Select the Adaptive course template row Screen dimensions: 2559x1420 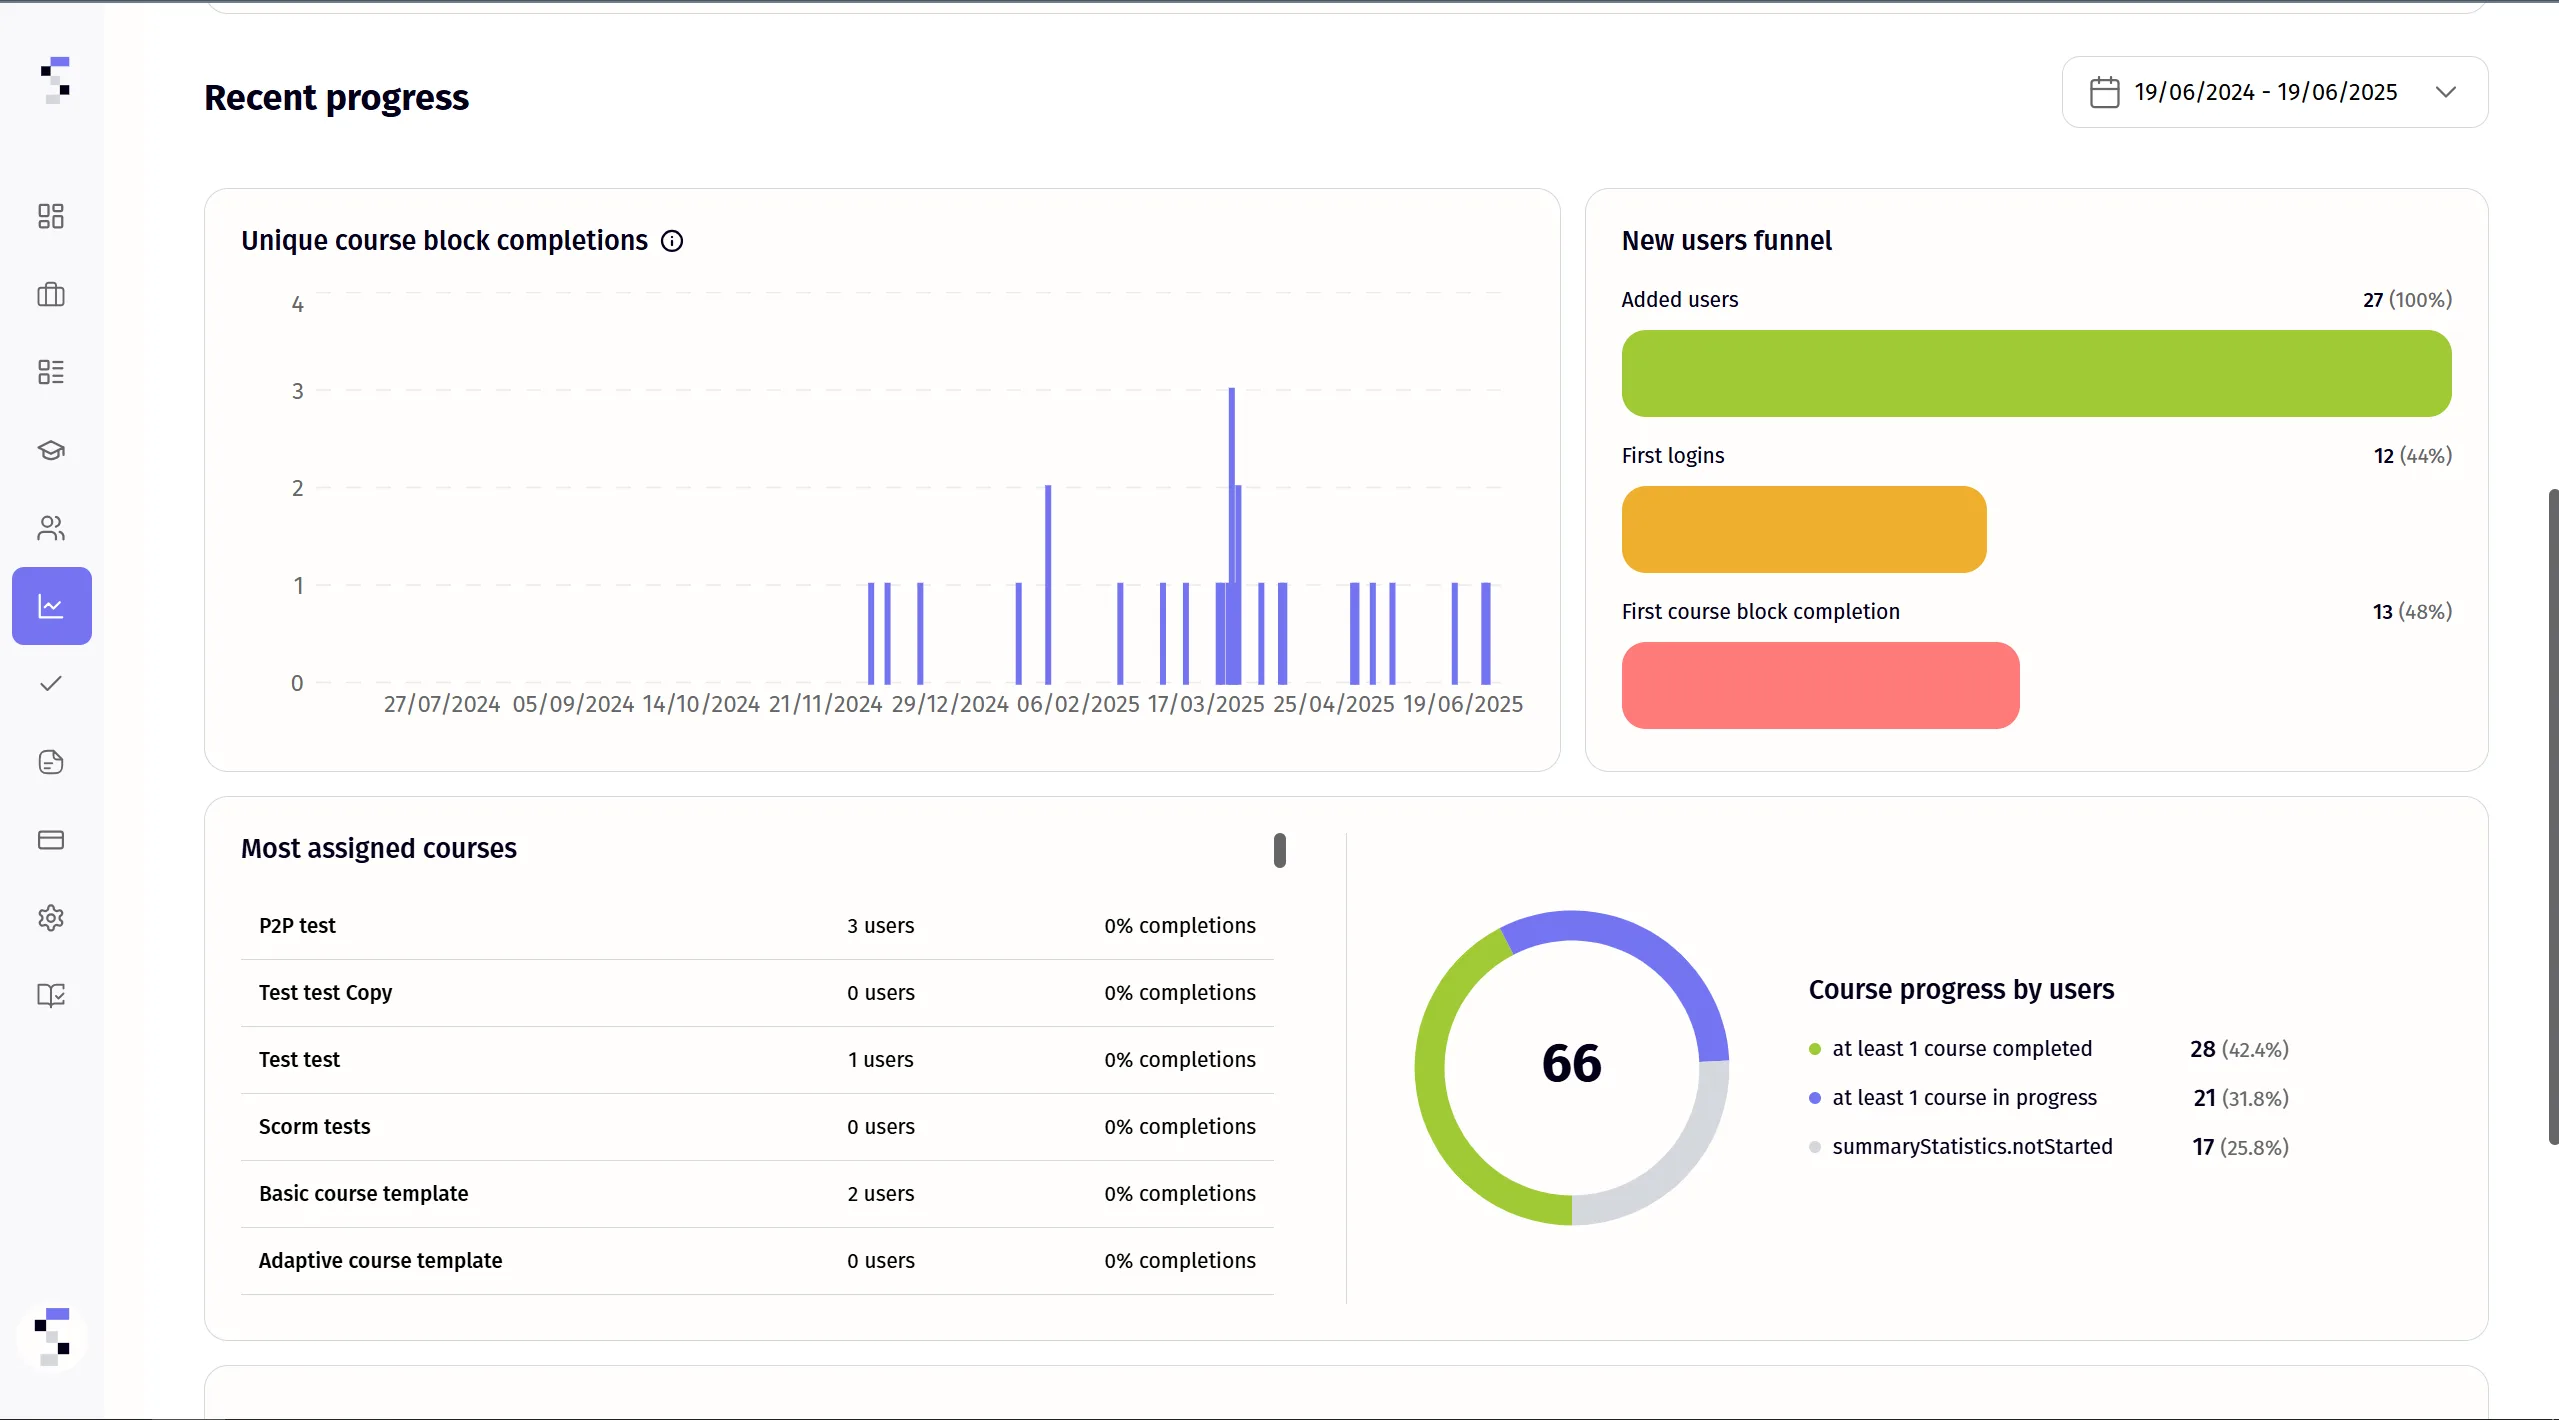click(x=757, y=1261)
